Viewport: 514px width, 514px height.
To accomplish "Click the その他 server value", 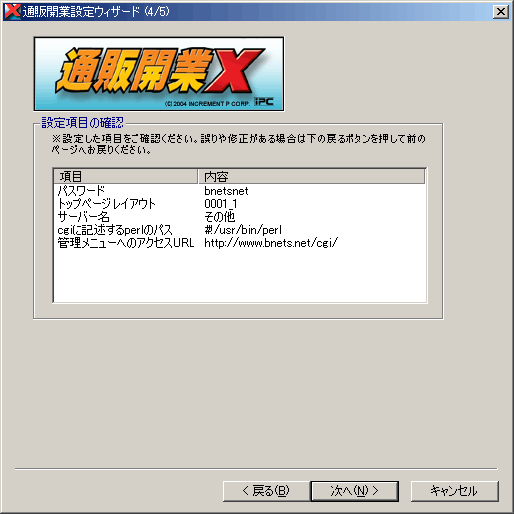I will pyautogui.click(x=220, y=217).
